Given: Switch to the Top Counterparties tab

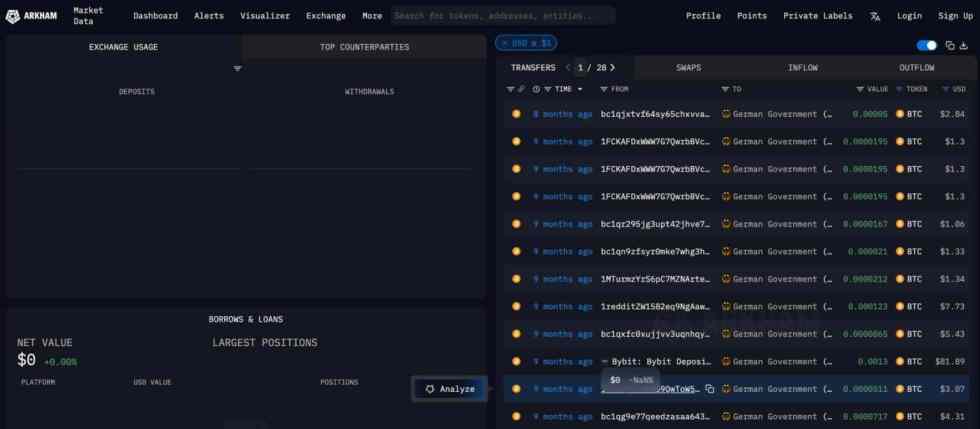Looking at the screenshot, I should pos(364,47).
